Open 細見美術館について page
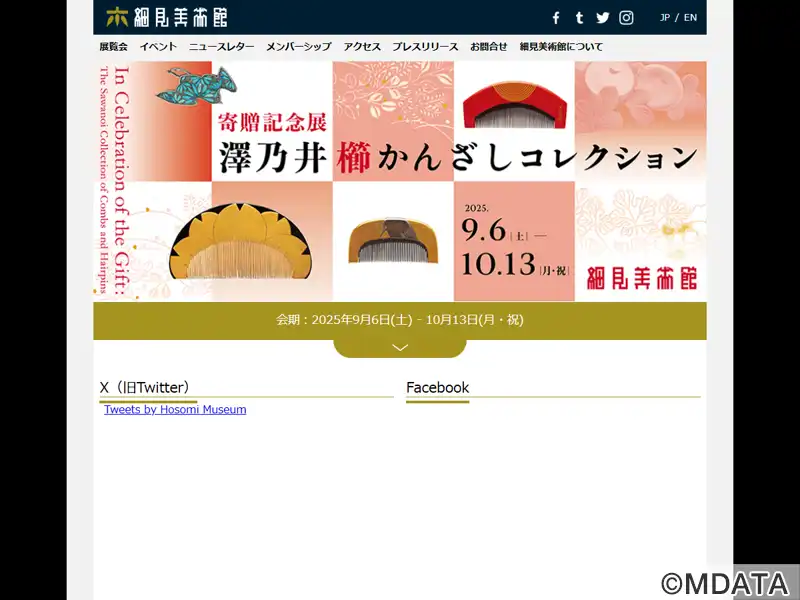800x600 pixels. [561, 46]
